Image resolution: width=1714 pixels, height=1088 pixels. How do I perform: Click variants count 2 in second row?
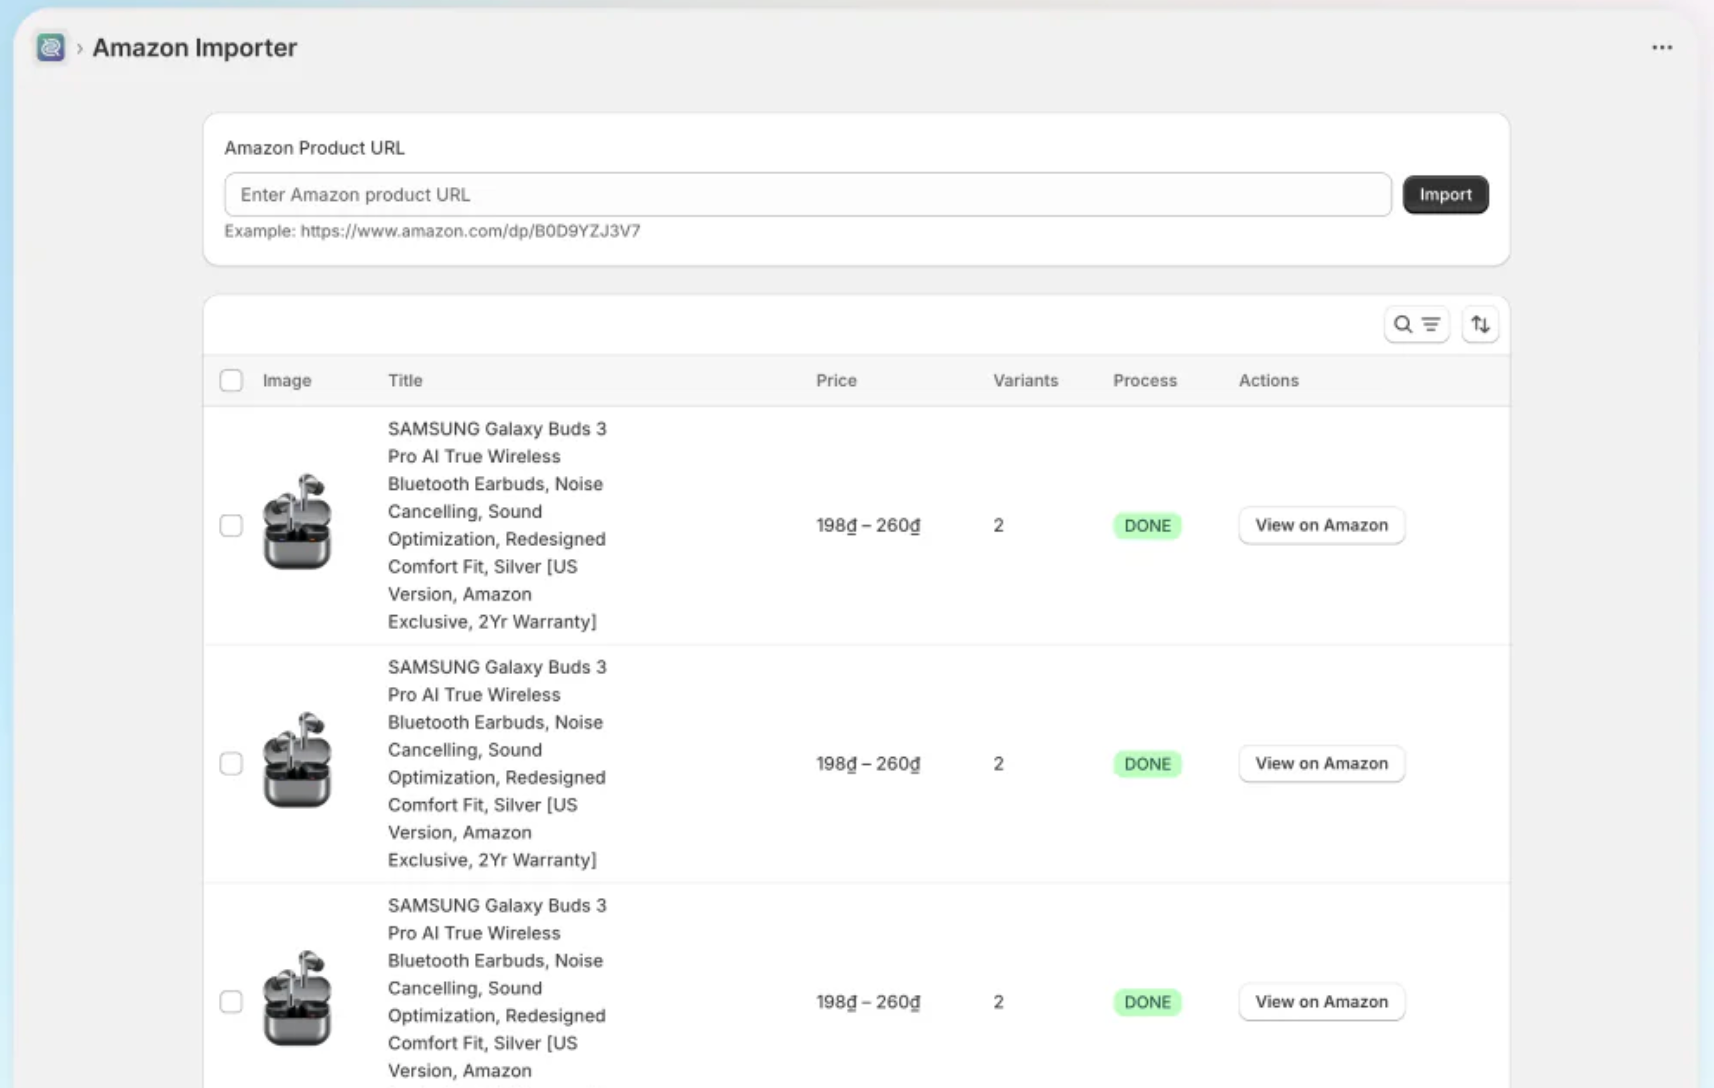click(x=998, y=763)
